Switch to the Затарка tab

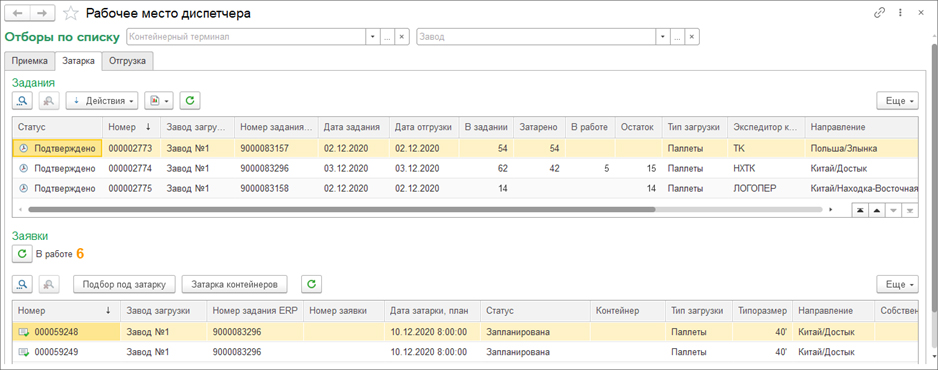click(x=78, y=61)
